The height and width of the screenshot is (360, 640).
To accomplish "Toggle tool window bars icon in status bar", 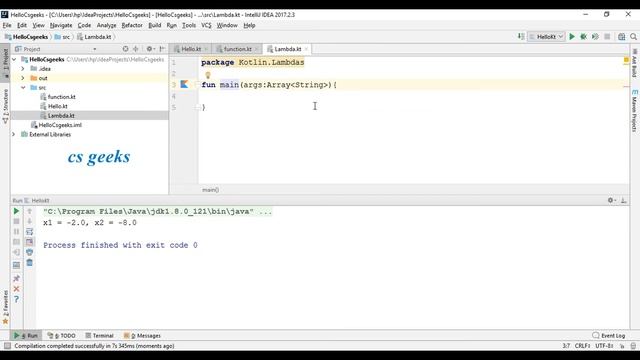I will tap(7, 346).
